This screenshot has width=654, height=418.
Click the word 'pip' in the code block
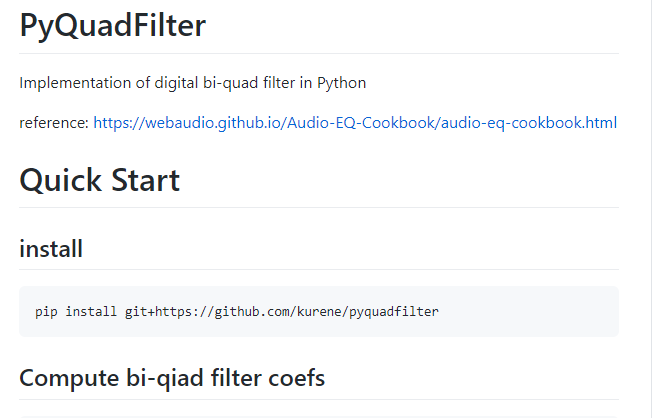46,312
